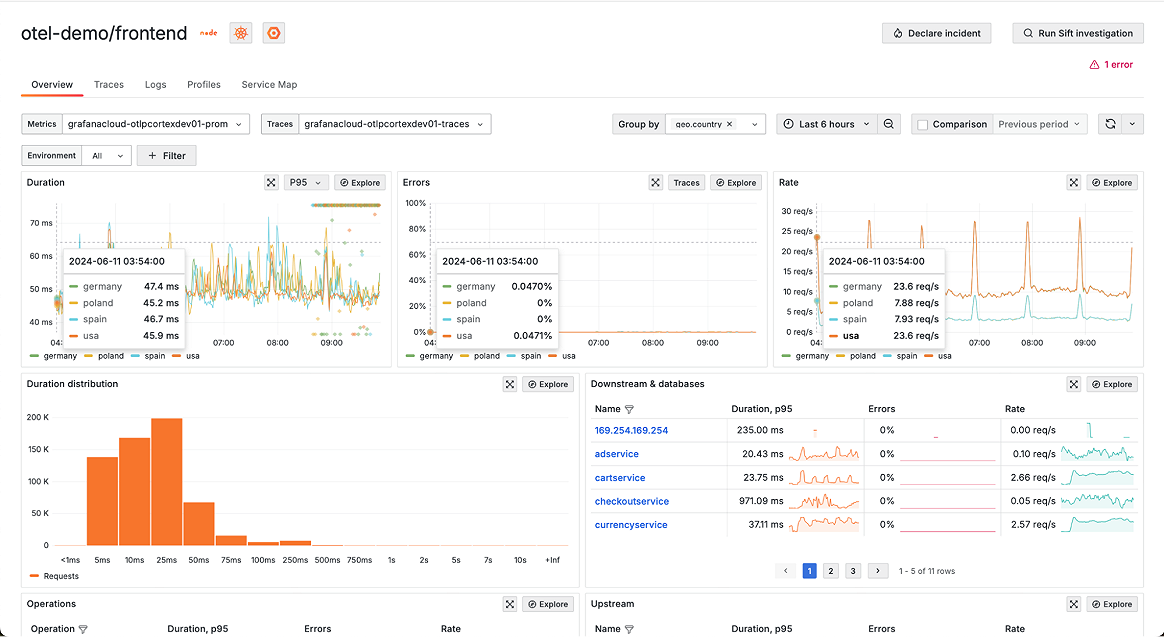Open the checkoutservice link
Screen dimensions: 1164x637
(x=631, y=500)
